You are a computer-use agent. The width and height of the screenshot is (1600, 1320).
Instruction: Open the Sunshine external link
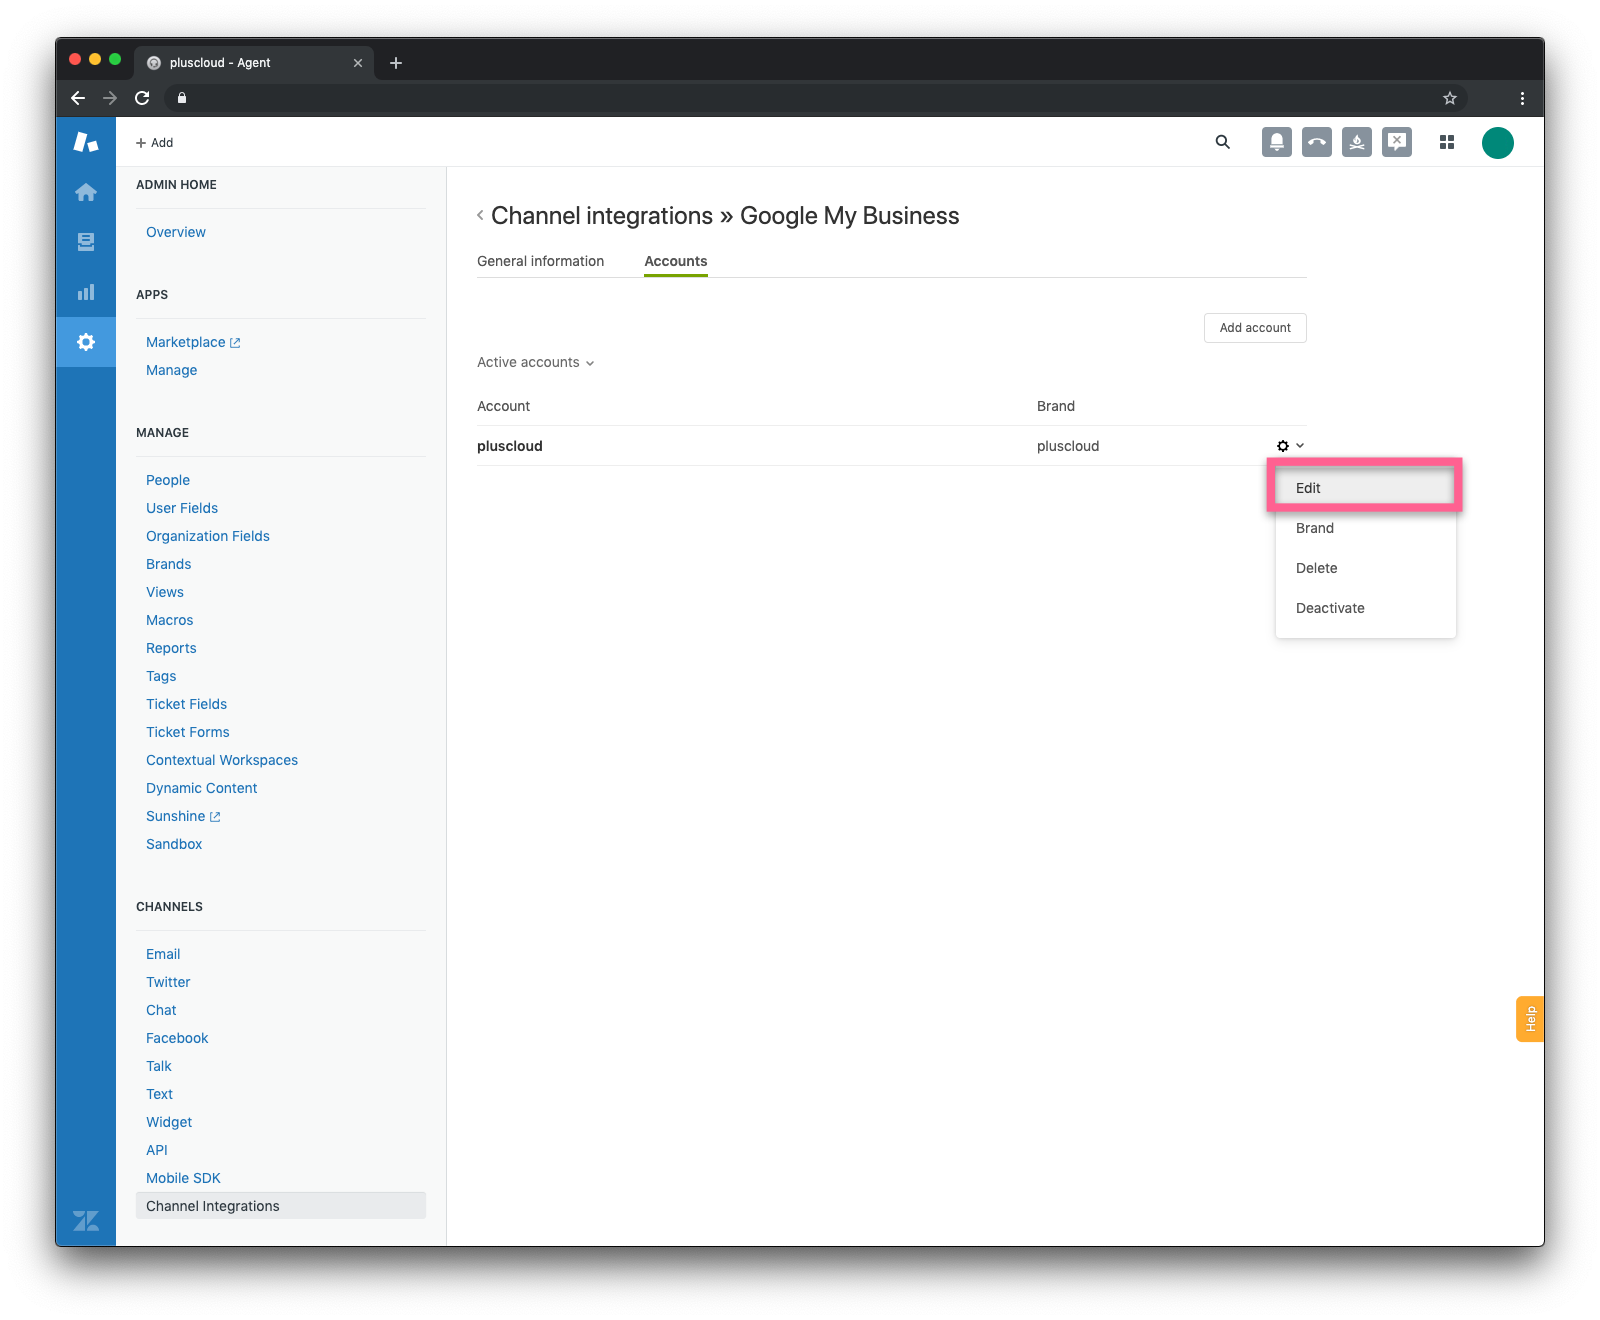(x=183, y=816)
